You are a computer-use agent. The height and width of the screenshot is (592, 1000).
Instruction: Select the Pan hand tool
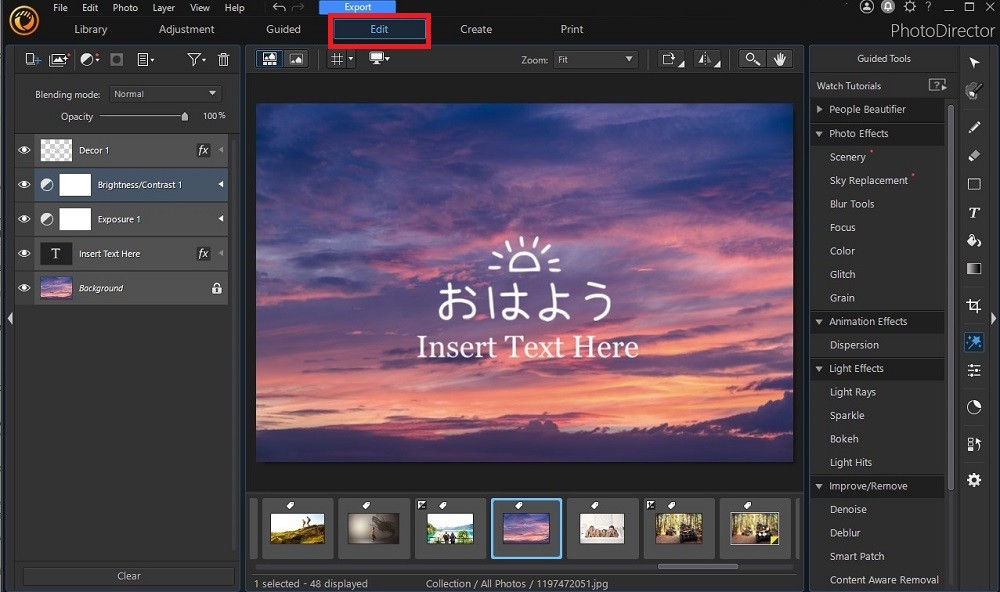click(780, 58)
